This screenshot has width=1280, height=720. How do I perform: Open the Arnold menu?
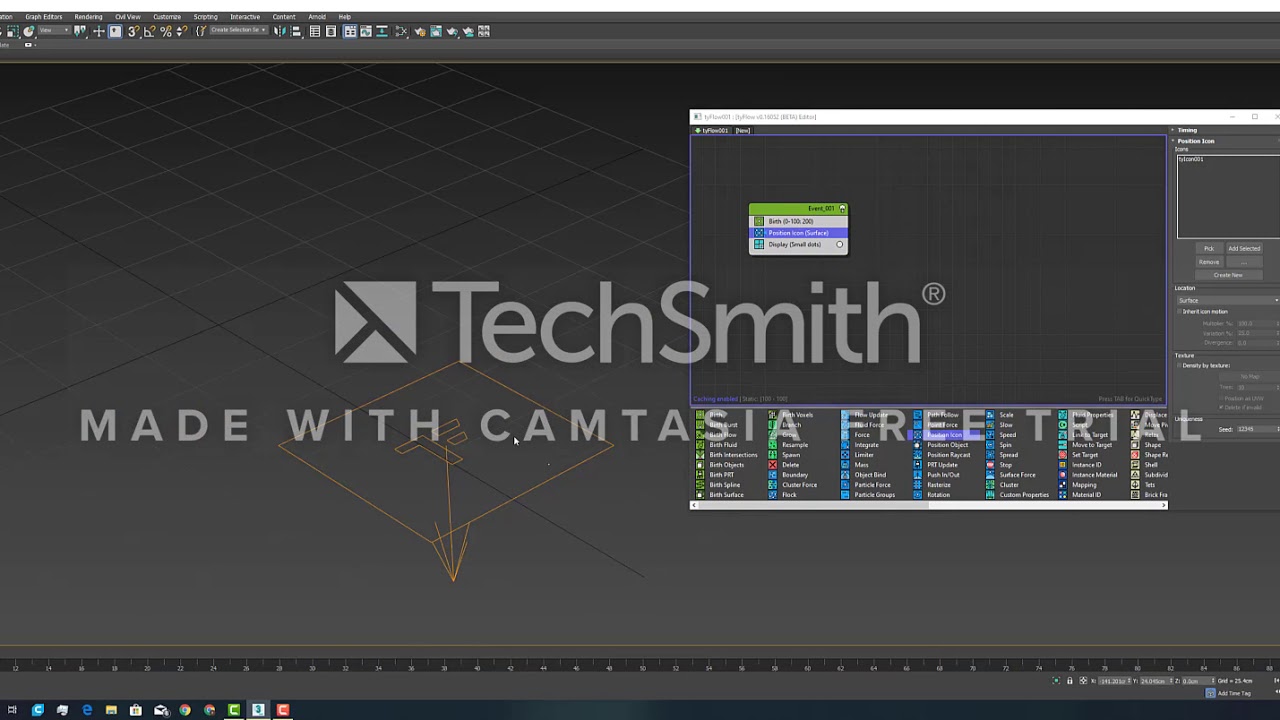pos(317,17)
